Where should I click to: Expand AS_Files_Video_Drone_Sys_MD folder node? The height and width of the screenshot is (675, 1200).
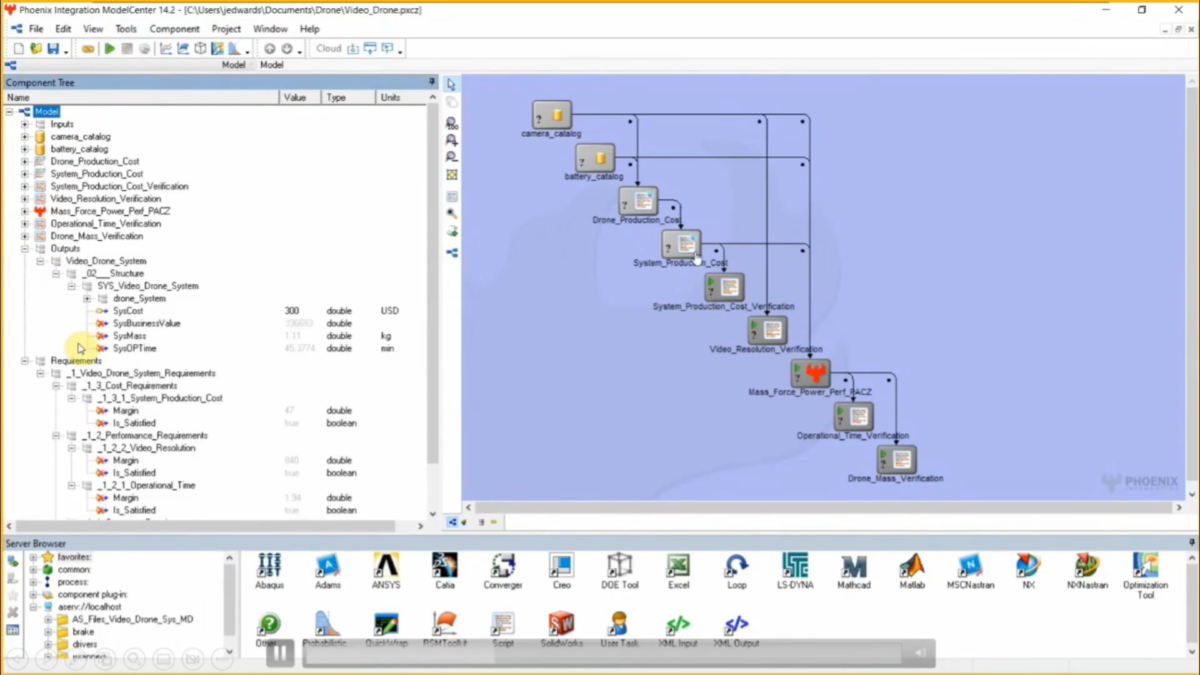coord(48,620)
